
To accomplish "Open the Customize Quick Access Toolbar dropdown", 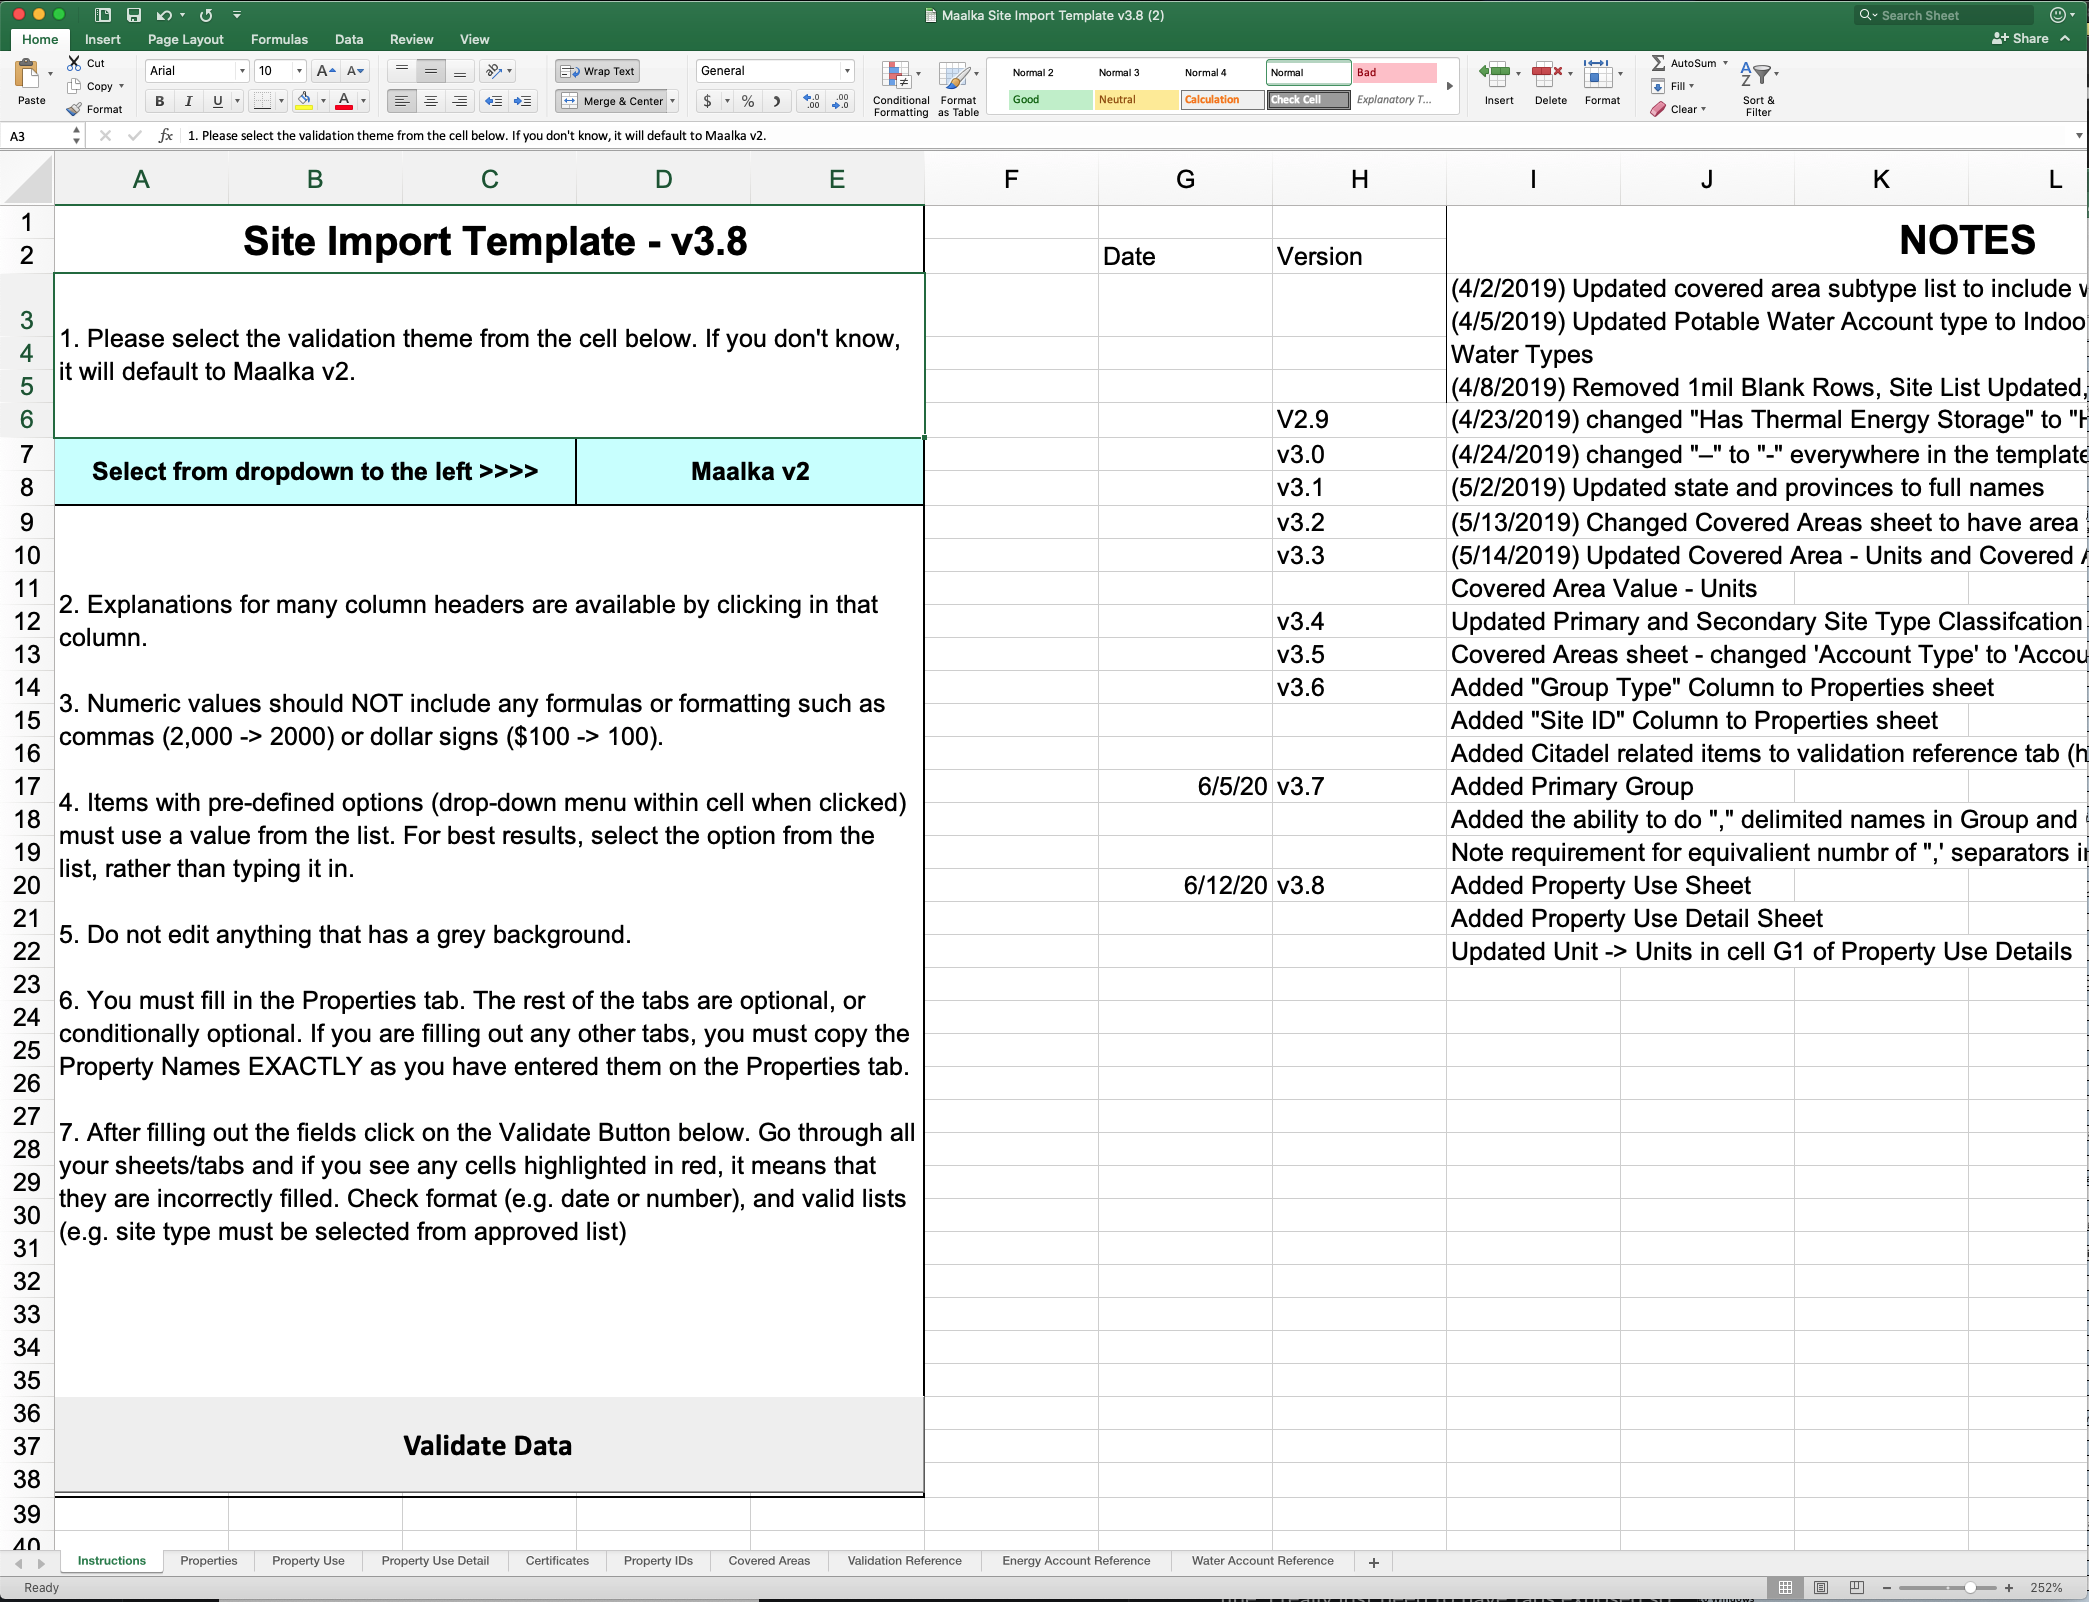I will [x=237, y=15].
